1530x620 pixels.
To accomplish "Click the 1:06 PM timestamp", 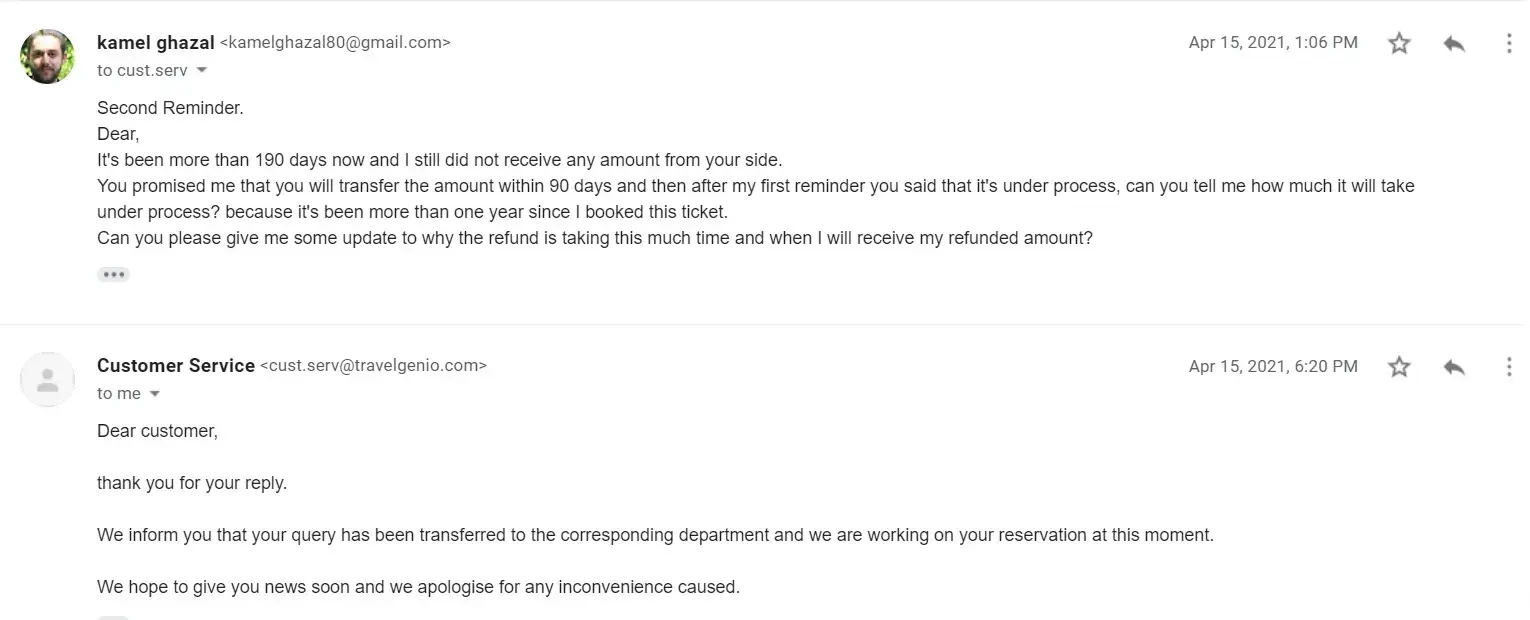I will tap(1273, 43).
